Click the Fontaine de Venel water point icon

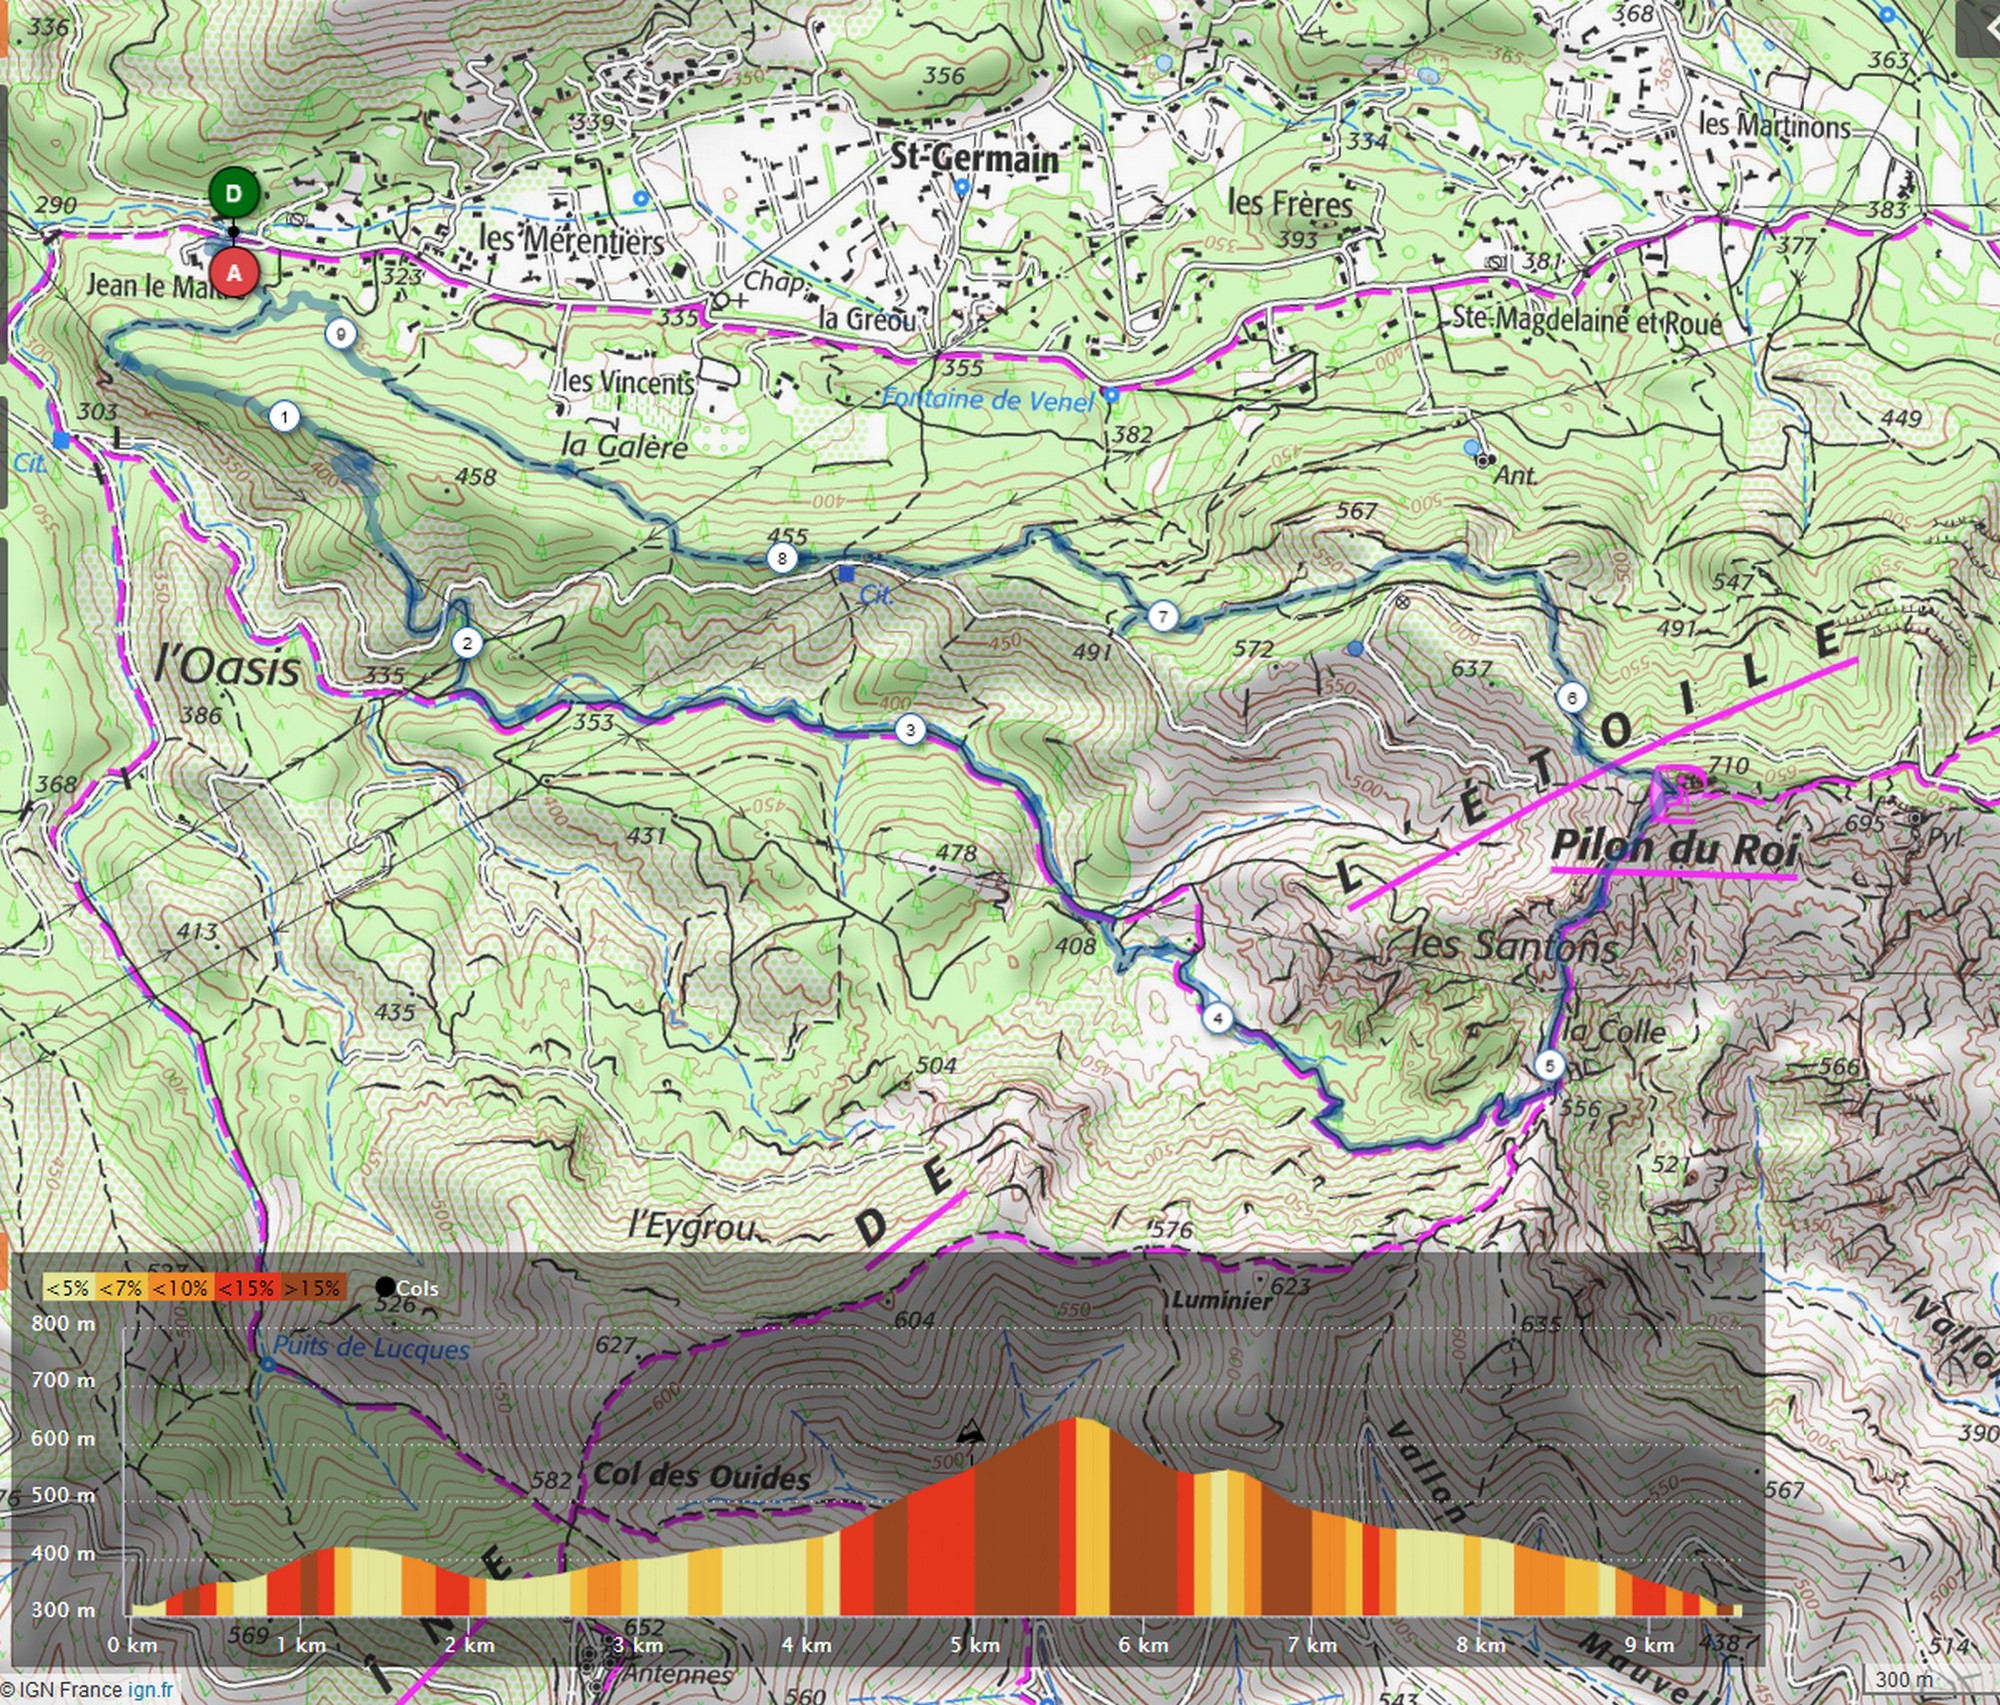click(1111, 397)
